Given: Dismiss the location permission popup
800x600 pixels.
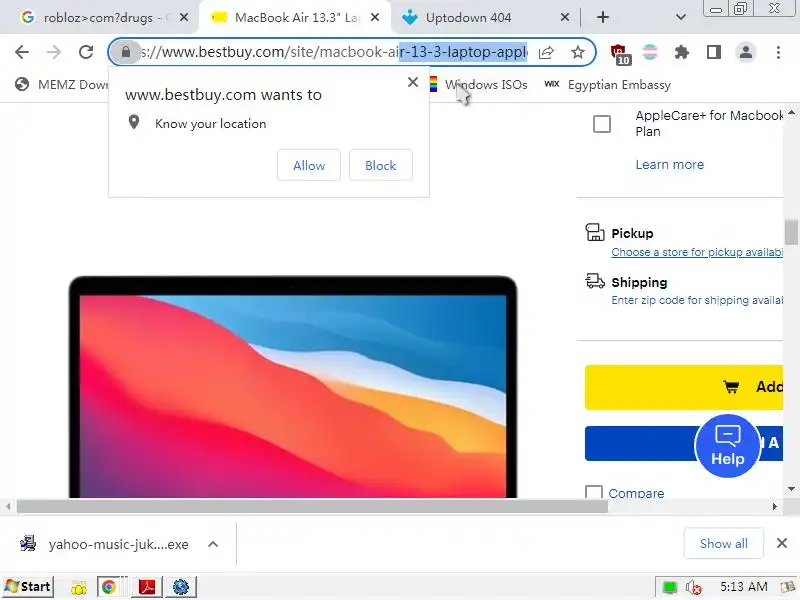Looking at the screenshot, I should click(413, 82).
